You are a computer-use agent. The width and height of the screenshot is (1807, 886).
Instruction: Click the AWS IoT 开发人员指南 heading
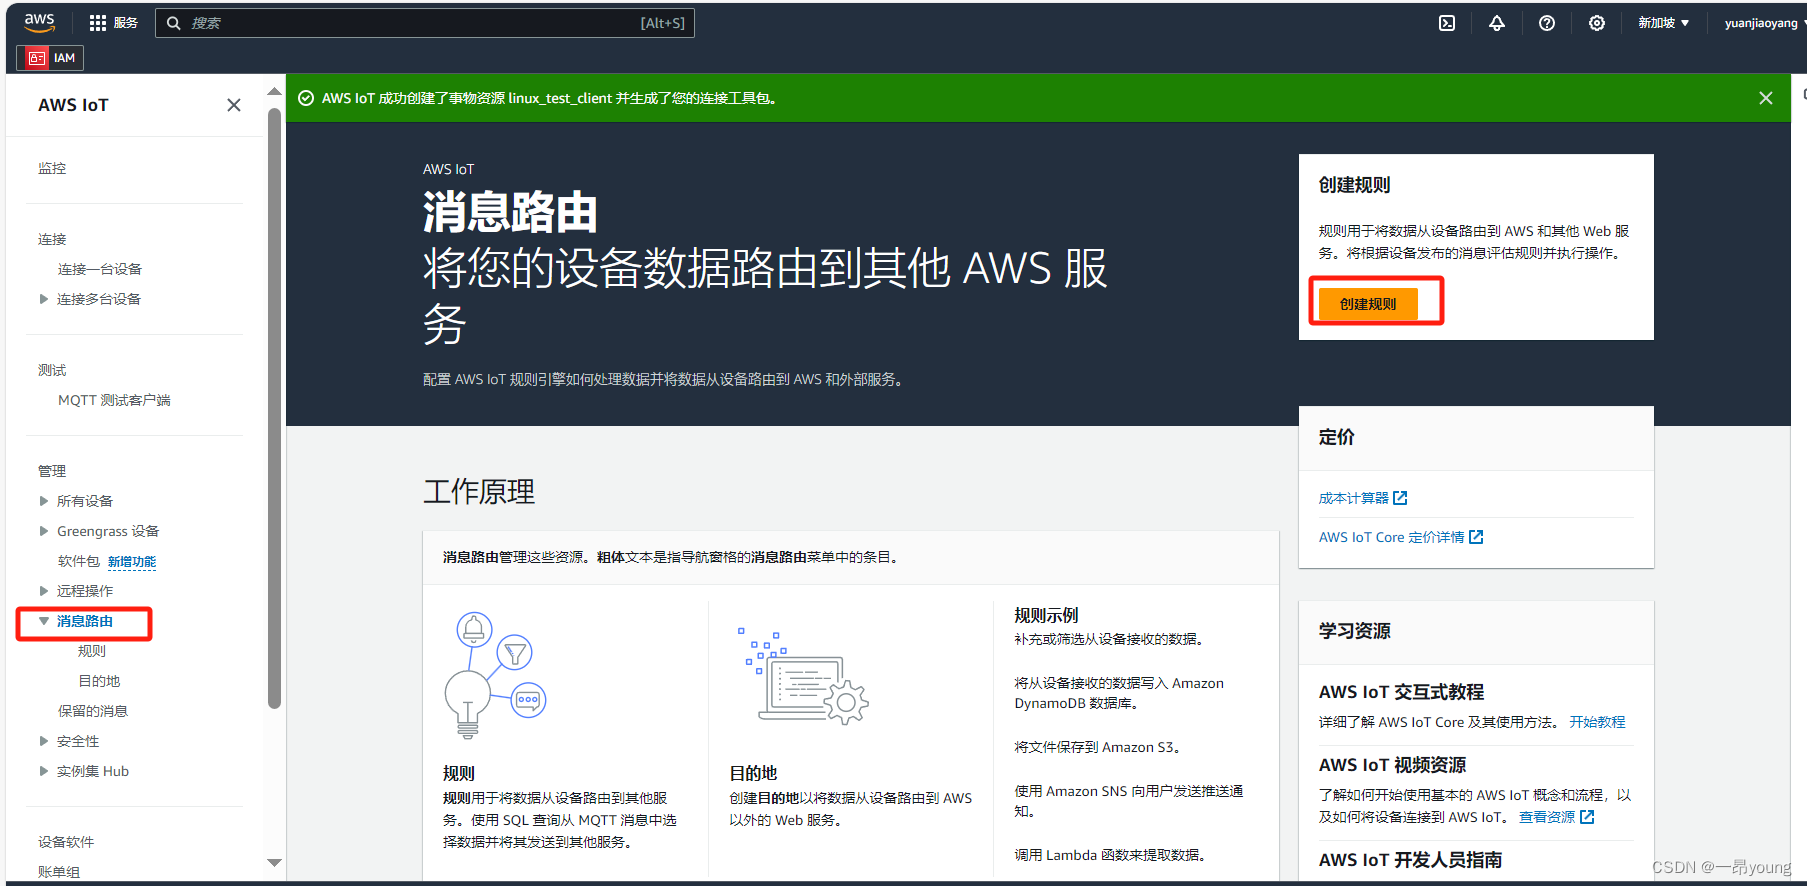coord(1410,860)
